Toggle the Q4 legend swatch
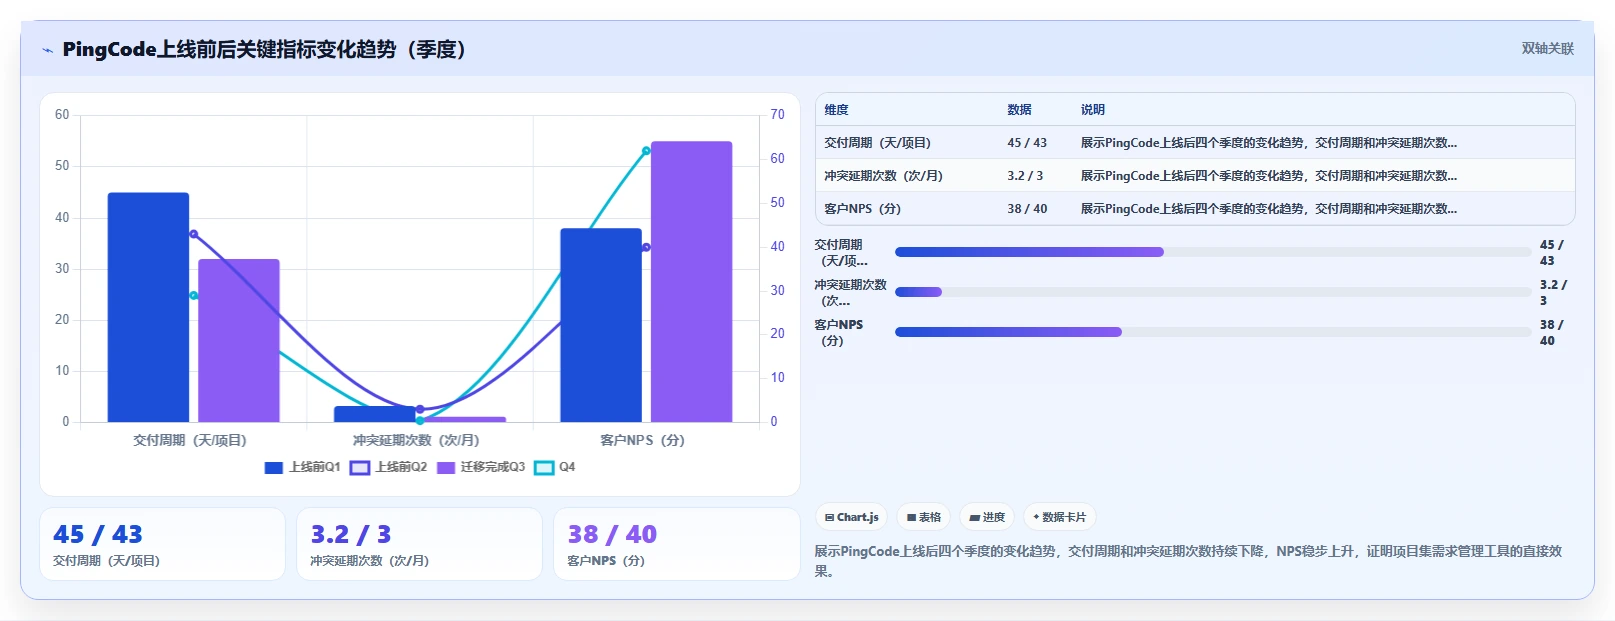Image resolution: width=1615 pixels, height=621 pixels. tap(544, 468)
